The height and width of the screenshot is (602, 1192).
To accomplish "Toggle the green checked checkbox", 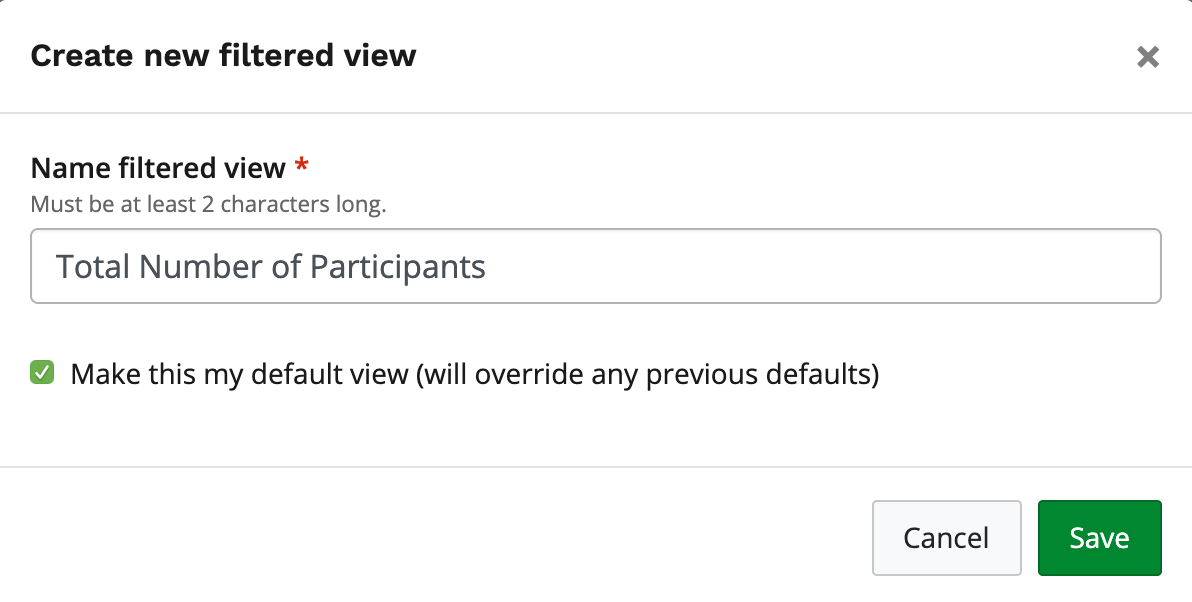I will click(42, 374).
